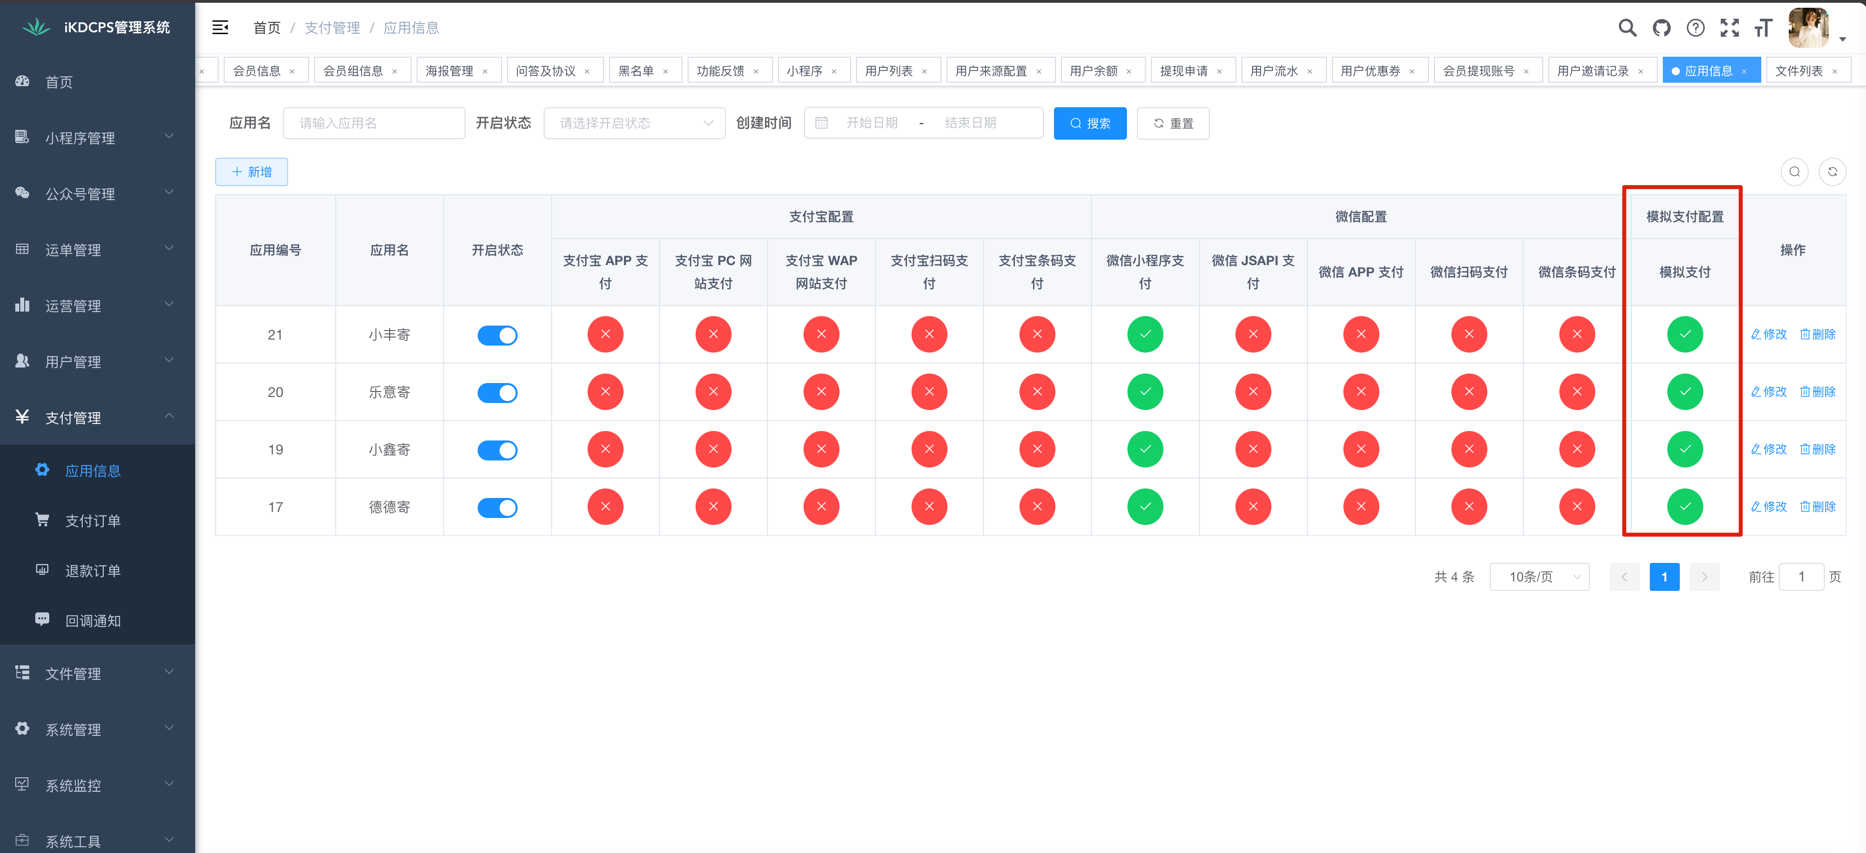Expand 系统监控 sidebar menu
The height and width of the screenshot is (853, 1866).
(x=97, y=786)
